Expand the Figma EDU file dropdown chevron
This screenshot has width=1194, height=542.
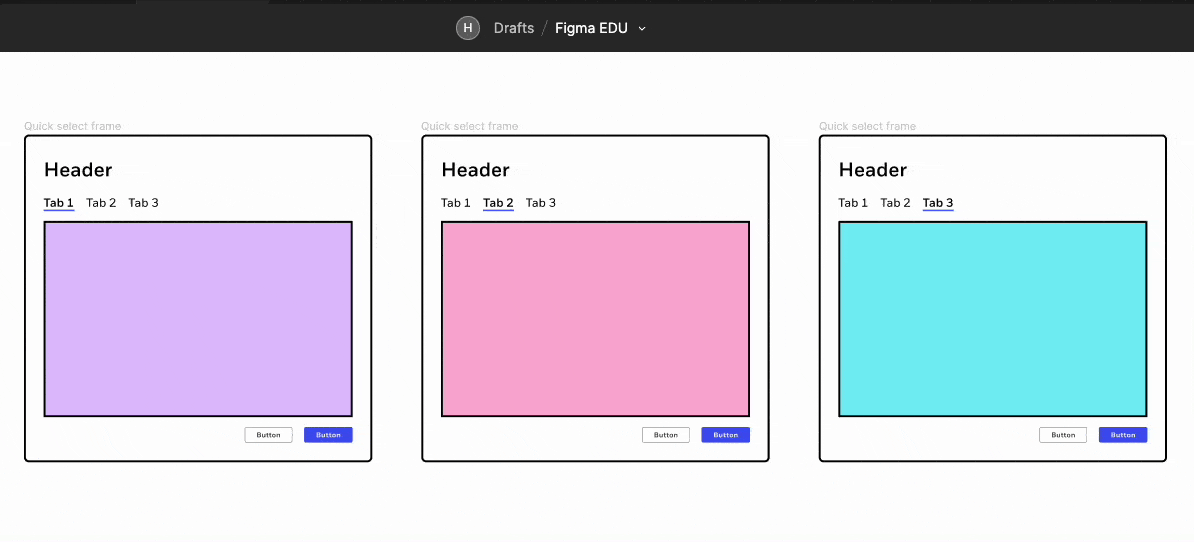(x=642, y=29)
